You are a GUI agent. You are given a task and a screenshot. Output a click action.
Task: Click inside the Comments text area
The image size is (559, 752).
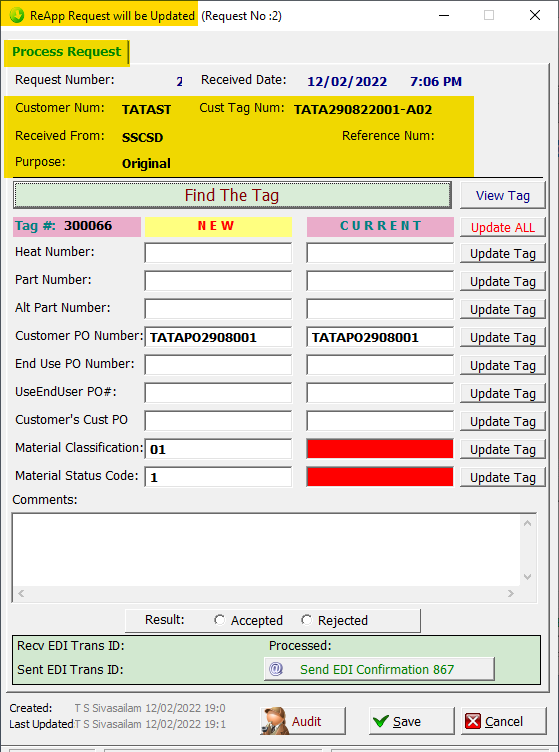266,550
